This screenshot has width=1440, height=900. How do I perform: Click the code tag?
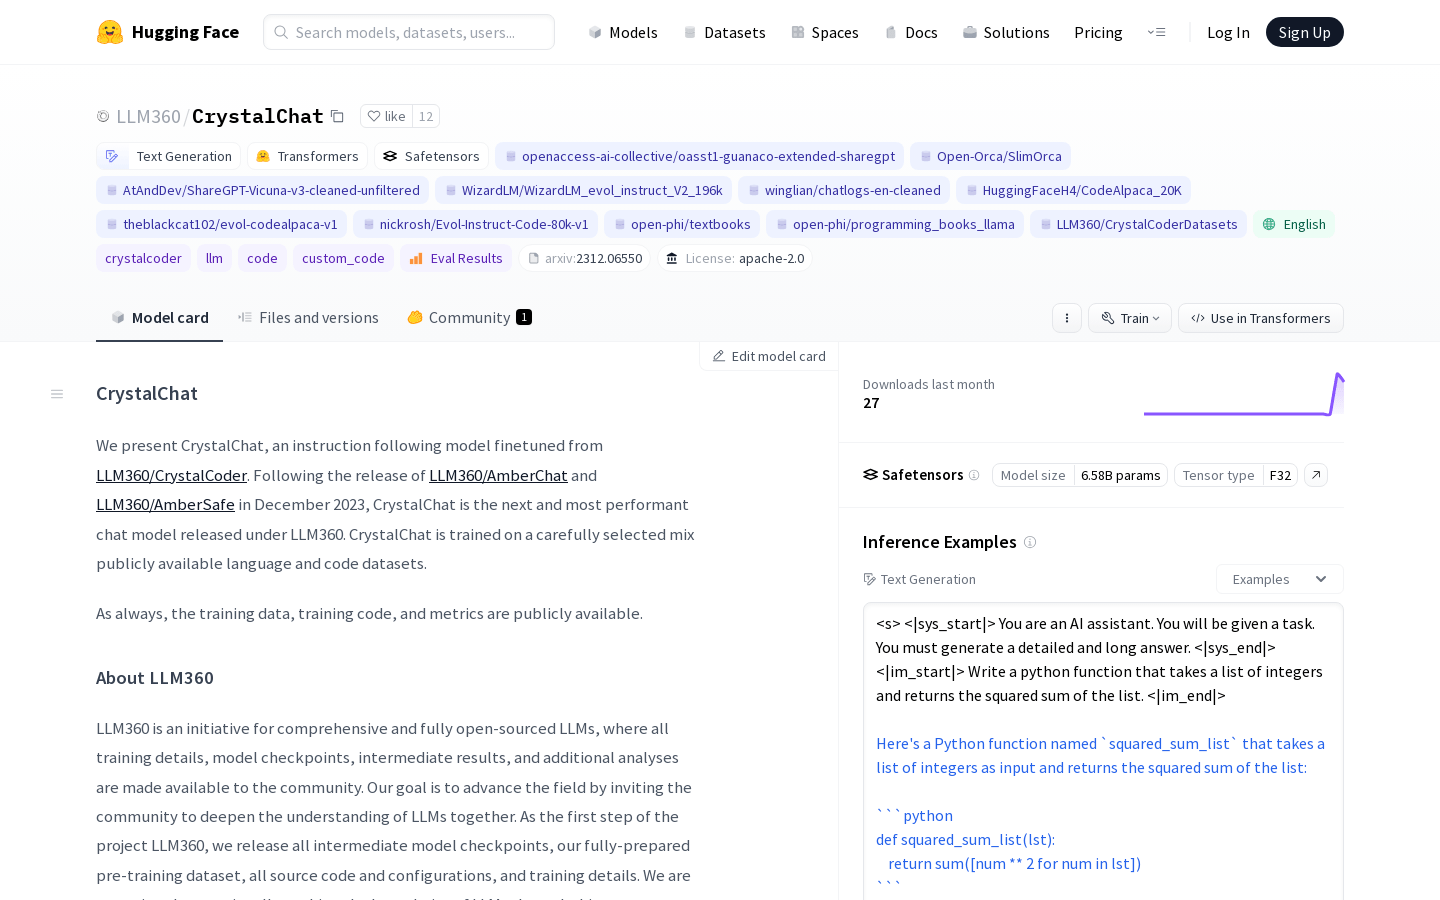click(262, 258)
